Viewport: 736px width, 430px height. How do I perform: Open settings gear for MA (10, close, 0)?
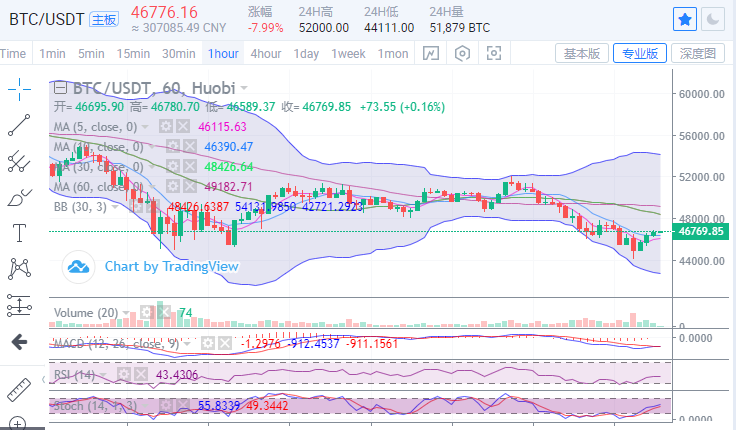[173, 146]
